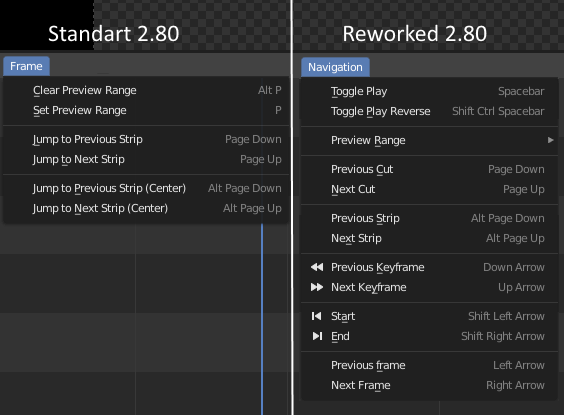Select Next Cut menu item
The image size is (564, 415).
click(x=429, y=189)
